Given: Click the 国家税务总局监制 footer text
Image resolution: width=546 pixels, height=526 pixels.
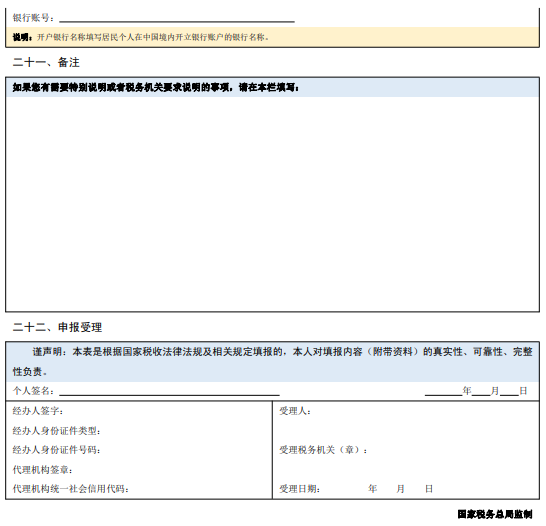Looking at the screenshot, I should [495, 514].
